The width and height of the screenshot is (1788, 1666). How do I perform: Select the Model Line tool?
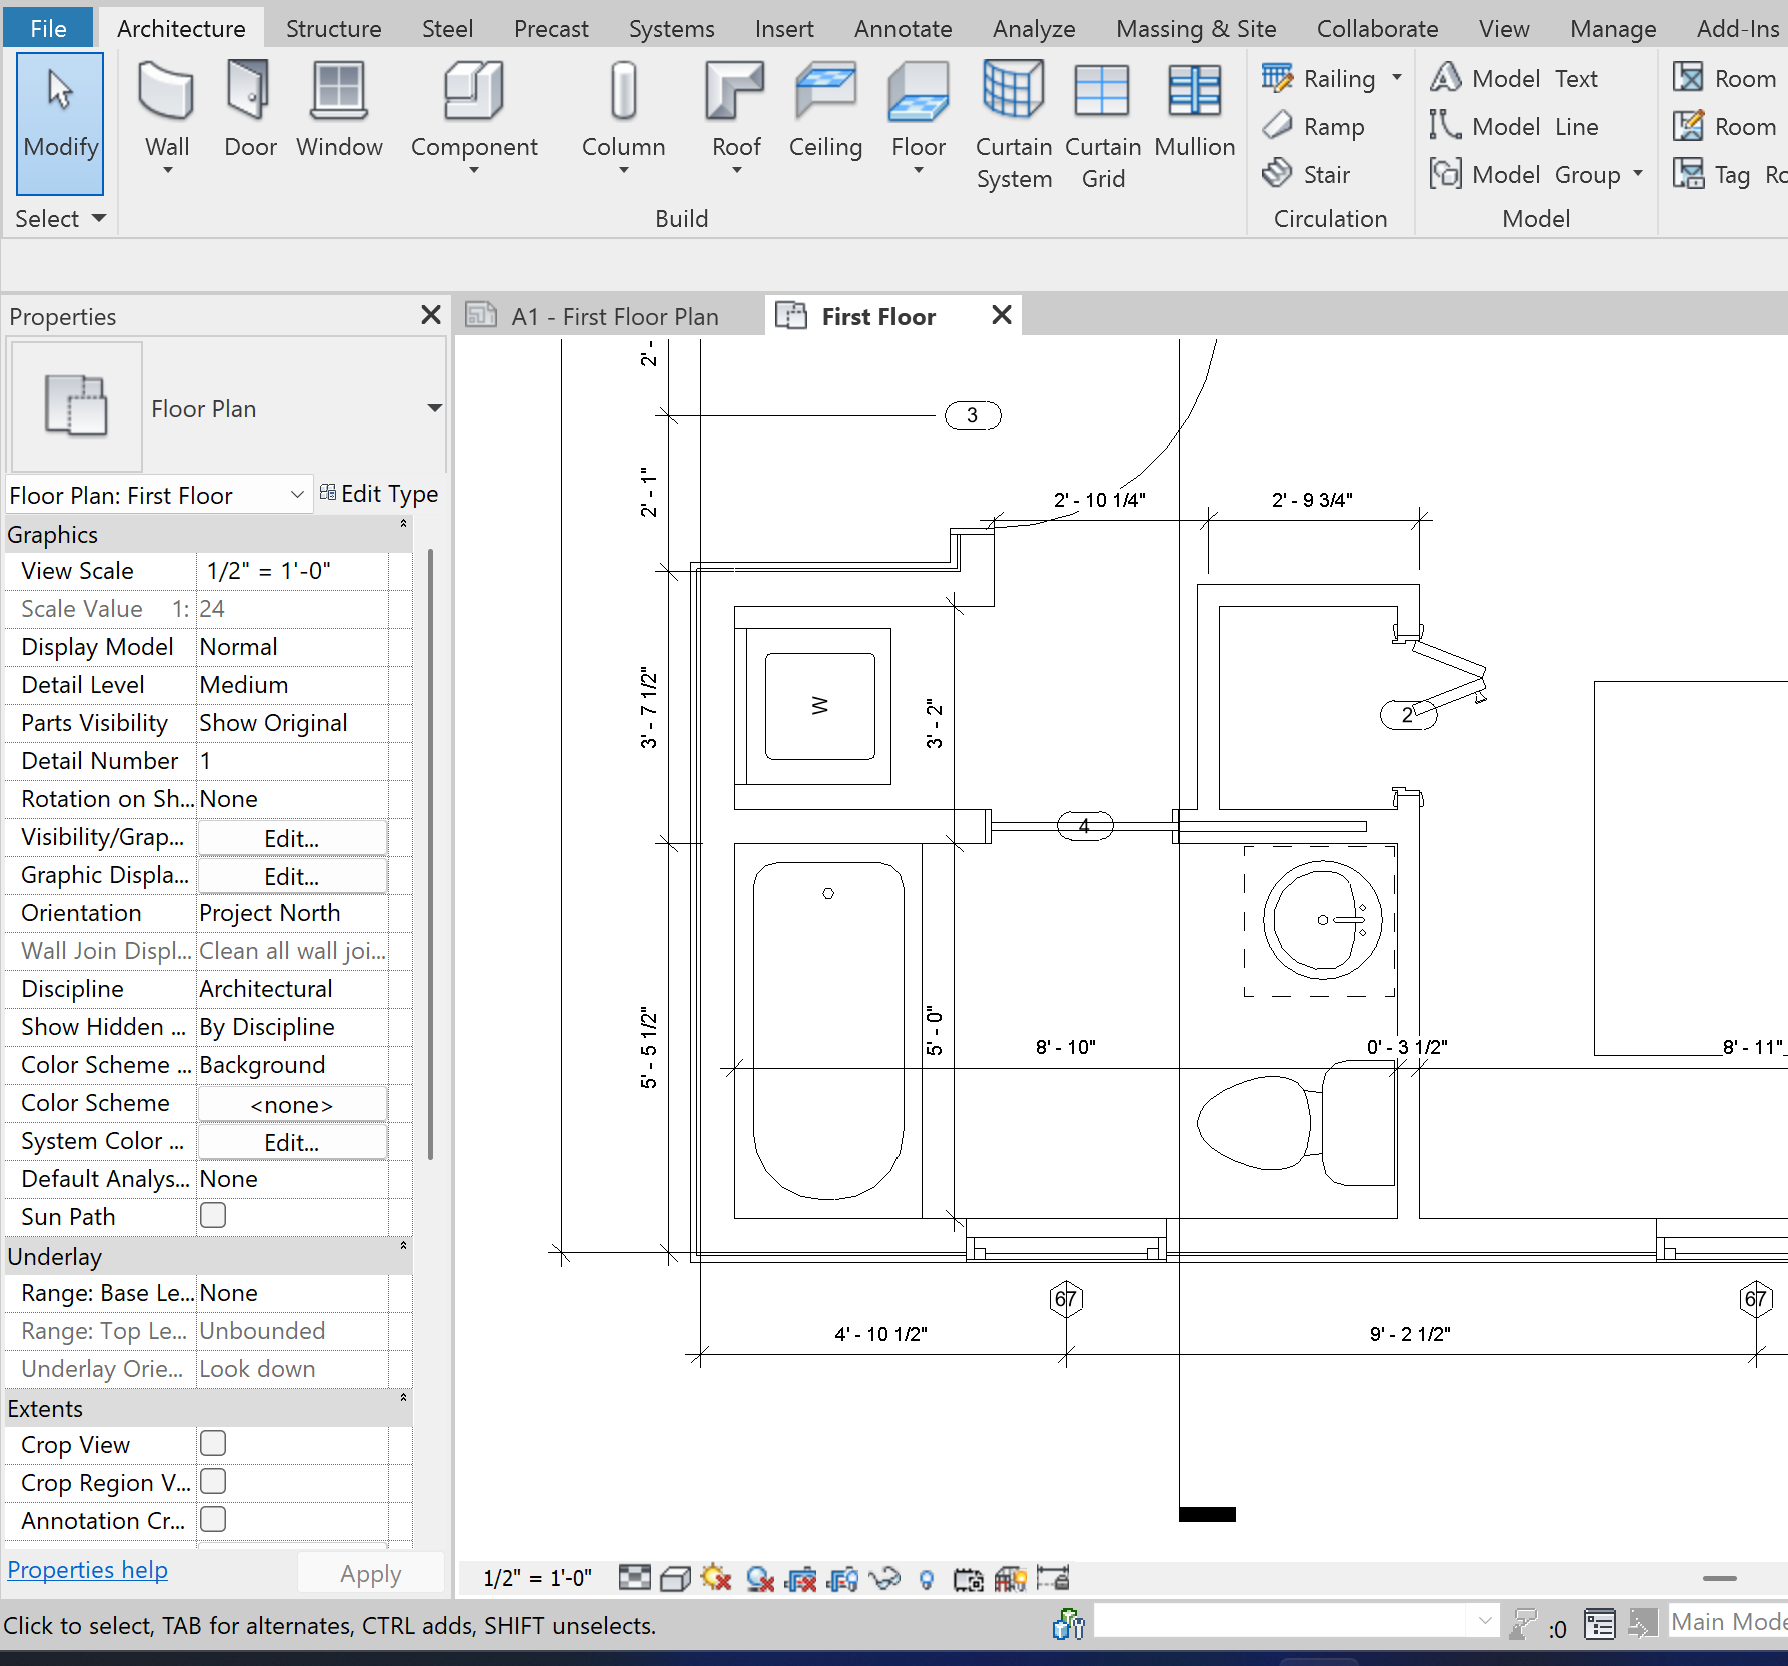click(1514, 126)
